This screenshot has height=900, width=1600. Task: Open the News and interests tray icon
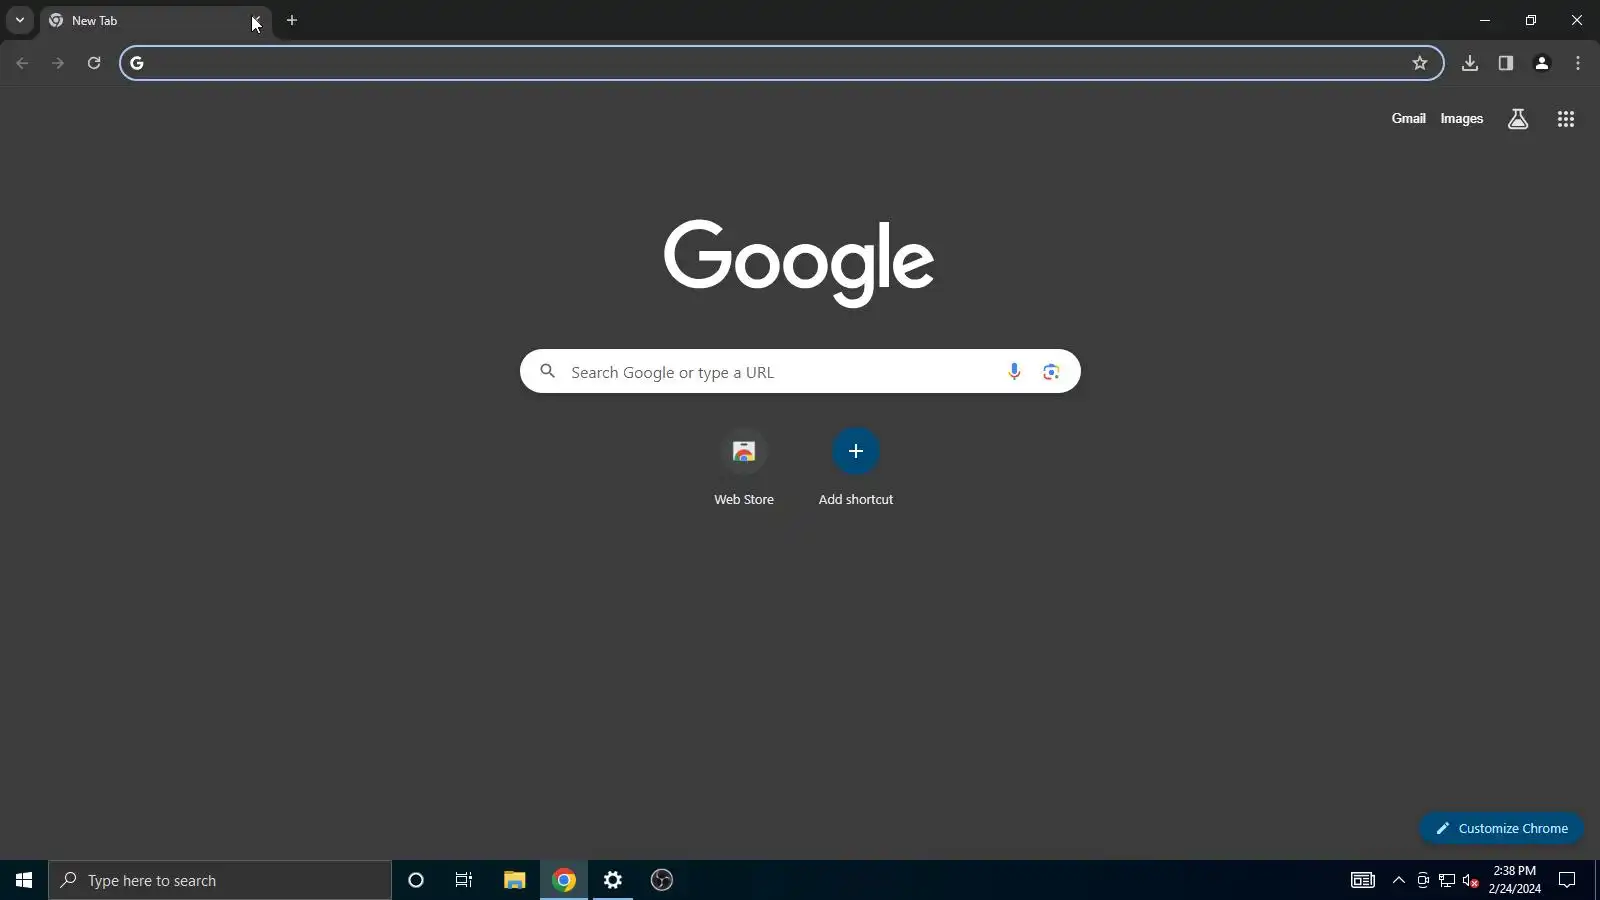coord(1363,880)
